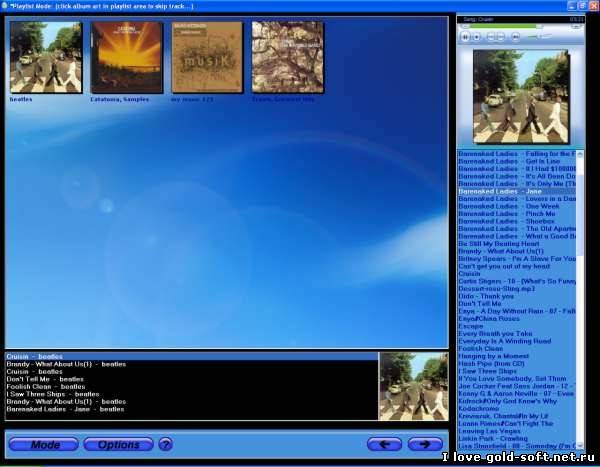The width and height of the screenshot is (600, 467).
Task: Skip to next track in player controls
Action: coord(501,37)
